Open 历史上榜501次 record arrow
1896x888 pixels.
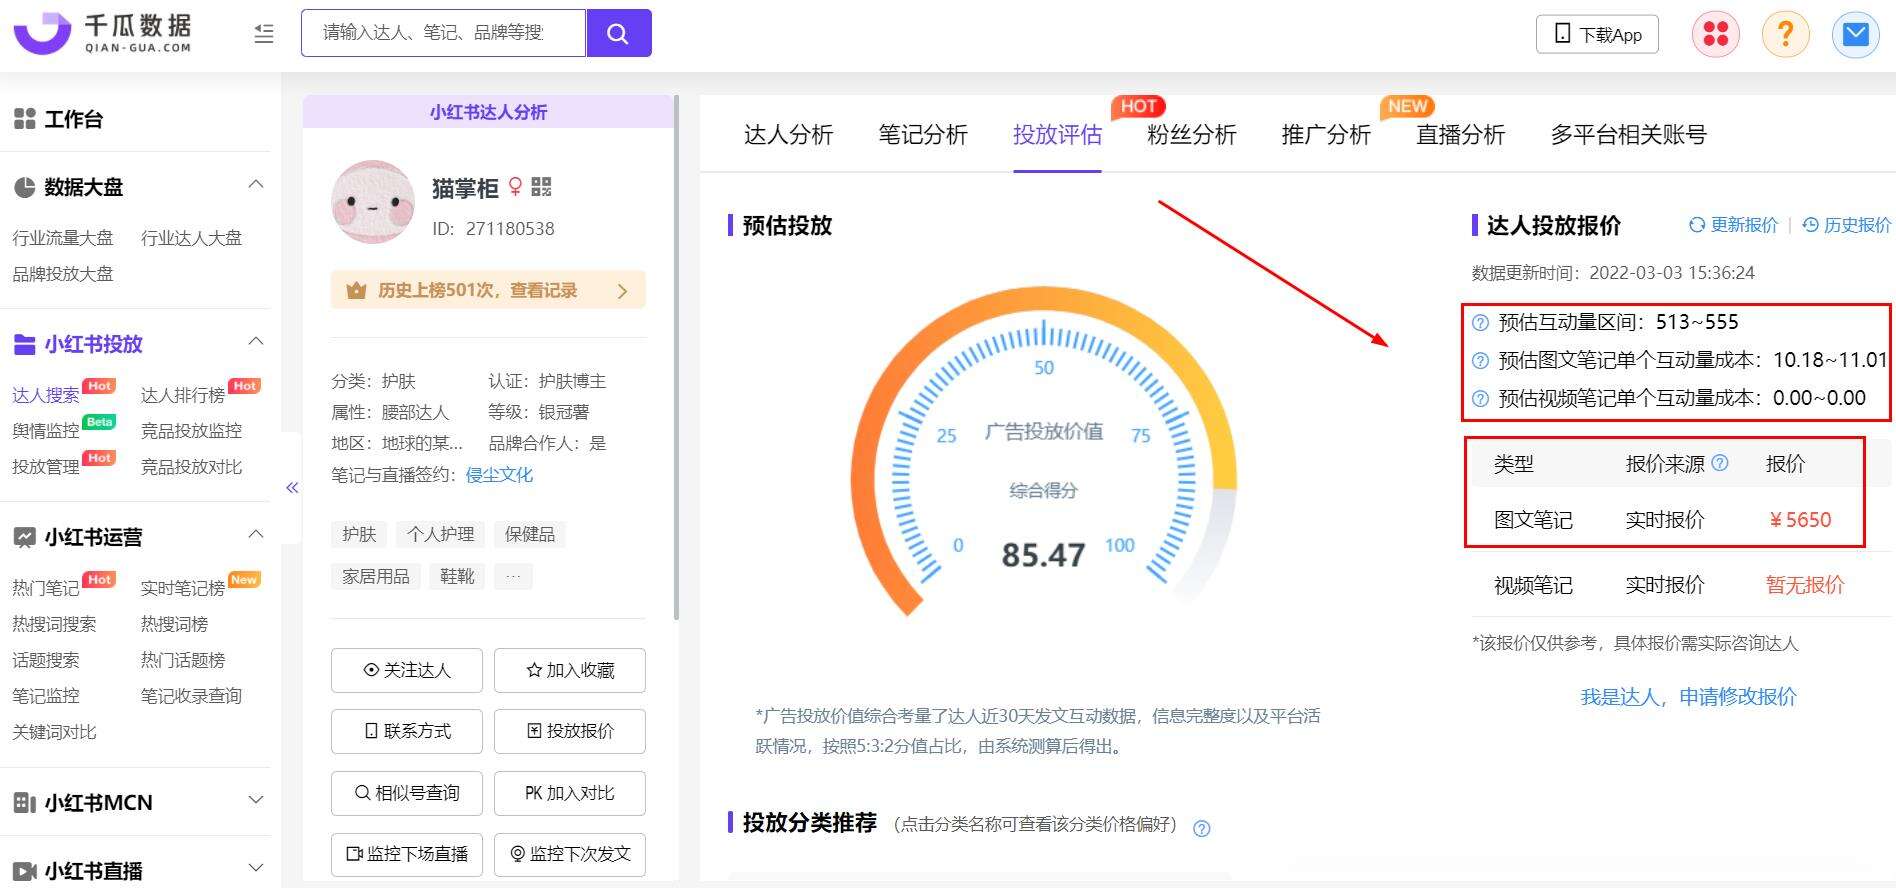click(x=622, y=291)
